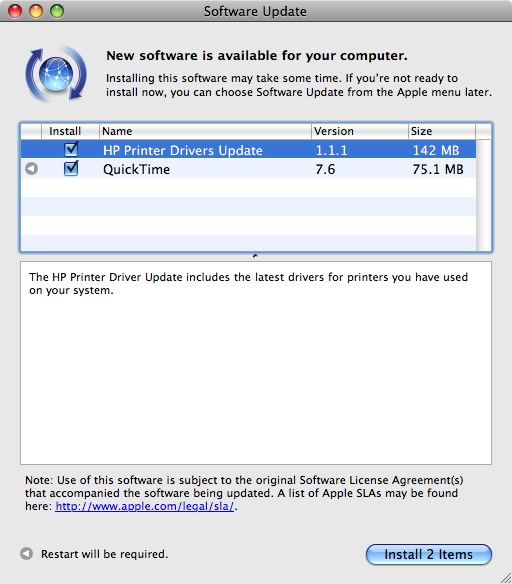
Task: Click the update list vertical scrollbar
Action: click(x=484, y=195)
